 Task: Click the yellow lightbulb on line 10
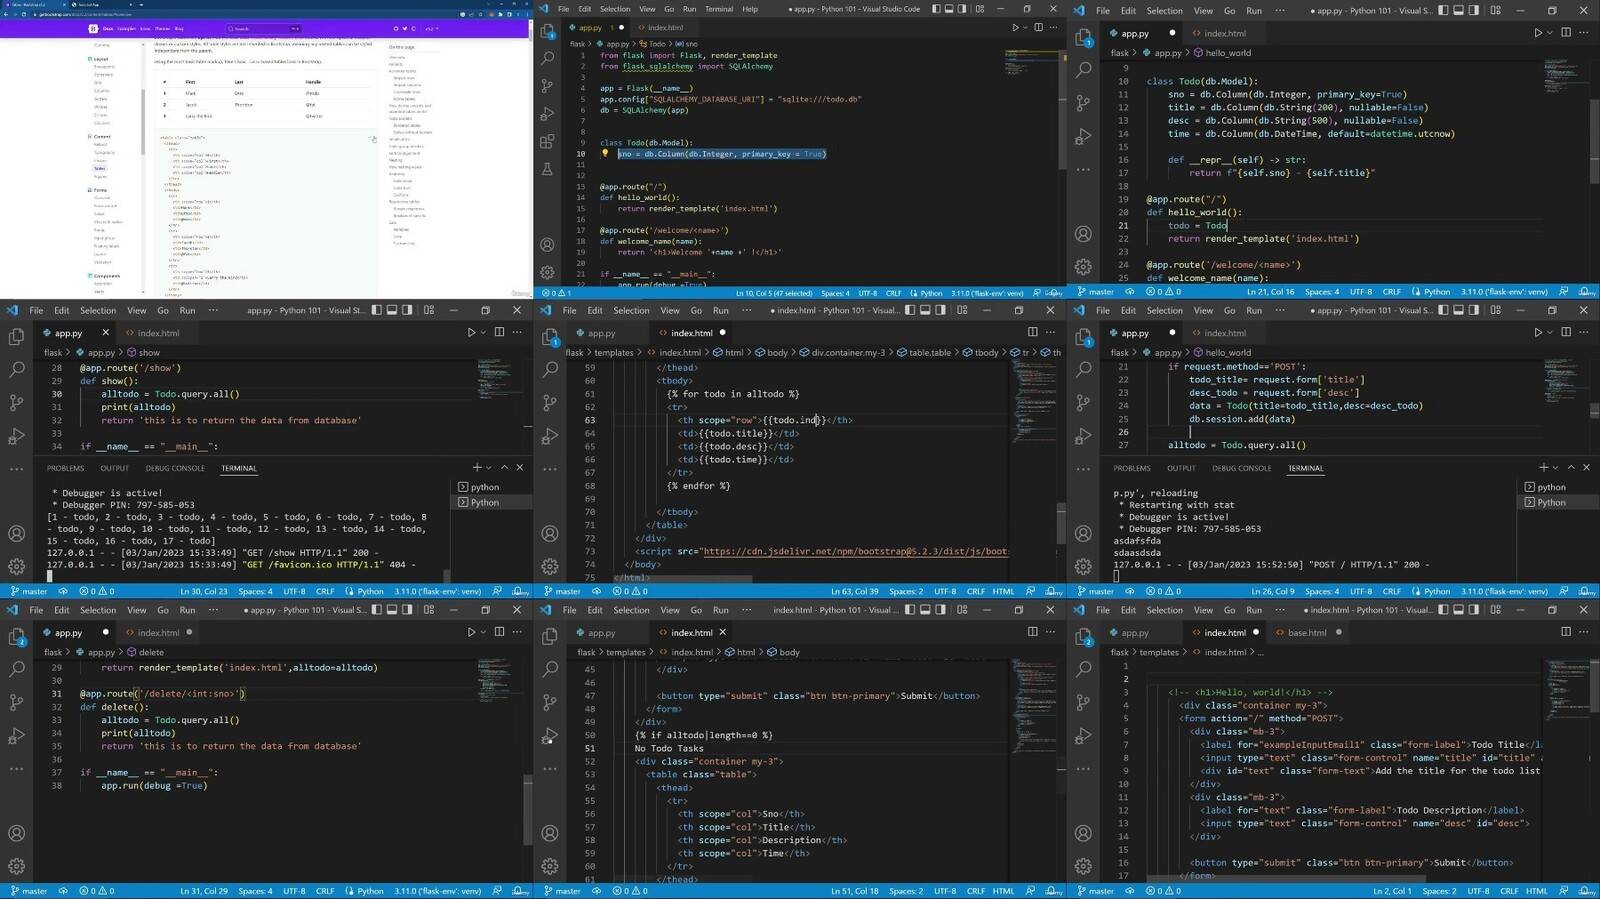pos(605,154)
